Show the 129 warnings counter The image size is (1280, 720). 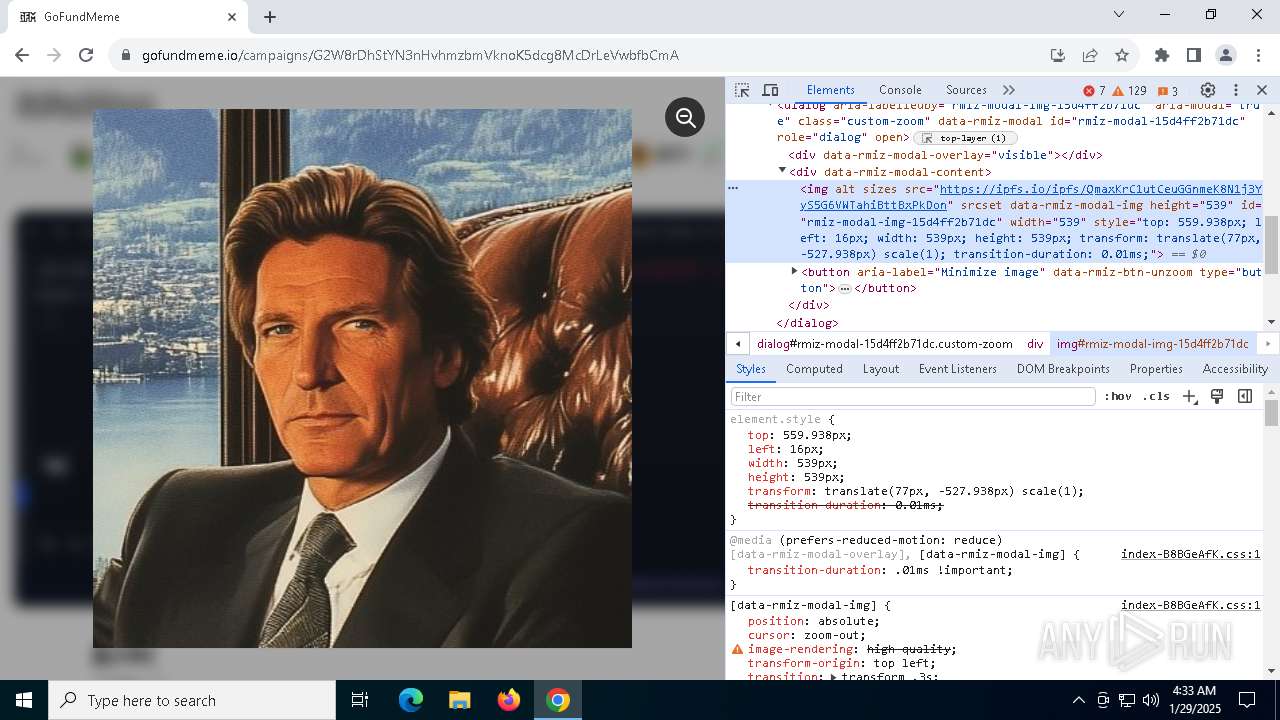tap(1129, 90)
